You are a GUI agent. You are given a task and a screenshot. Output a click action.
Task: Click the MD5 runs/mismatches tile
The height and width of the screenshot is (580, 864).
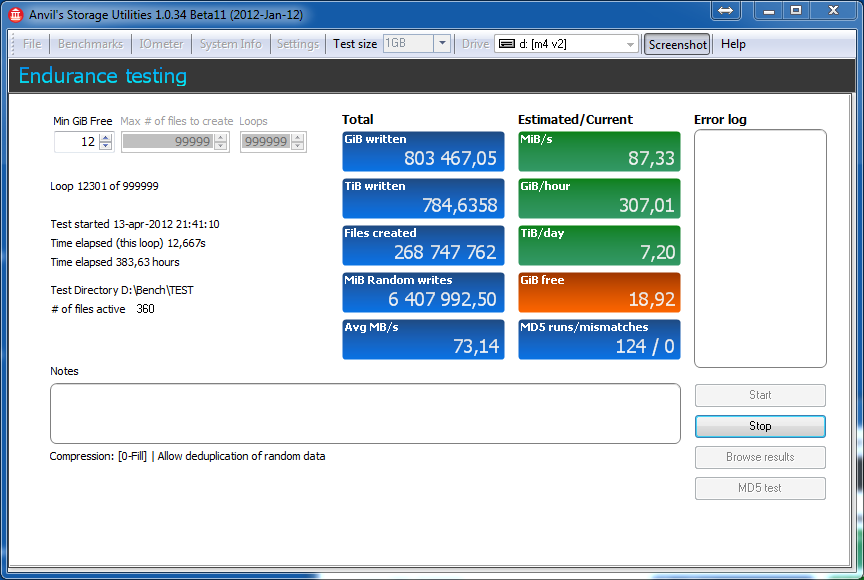(x=599, y=339)
